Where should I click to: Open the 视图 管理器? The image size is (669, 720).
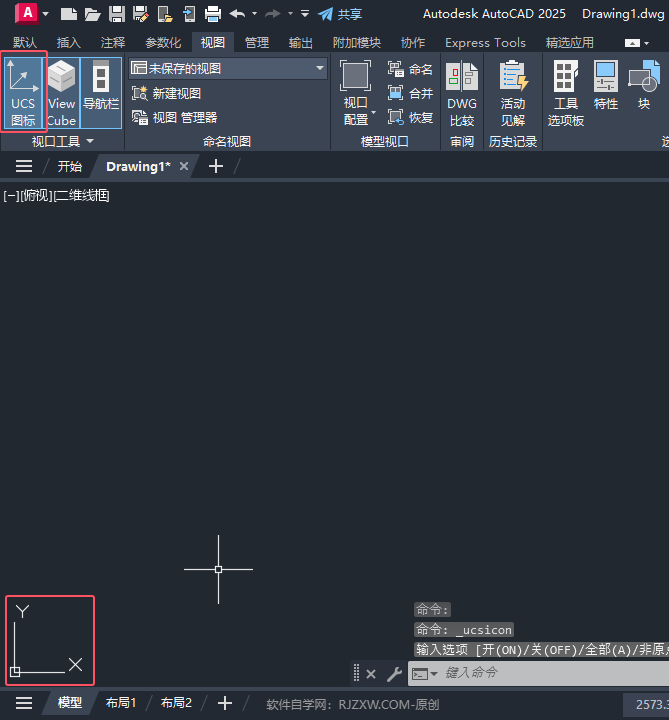174,118
